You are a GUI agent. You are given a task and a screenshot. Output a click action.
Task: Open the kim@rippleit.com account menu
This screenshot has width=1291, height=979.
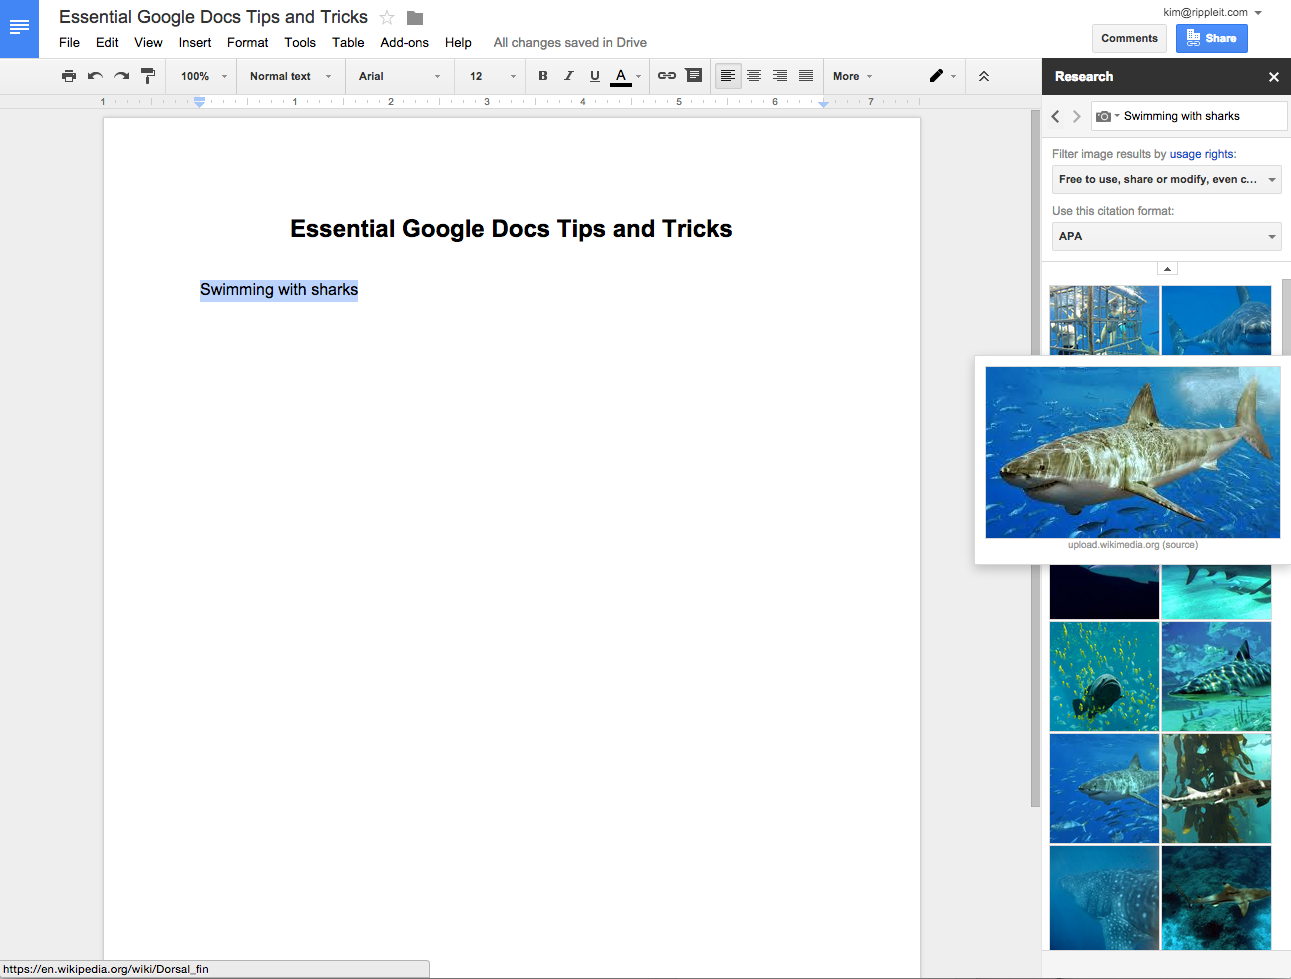pos(1212,12)
